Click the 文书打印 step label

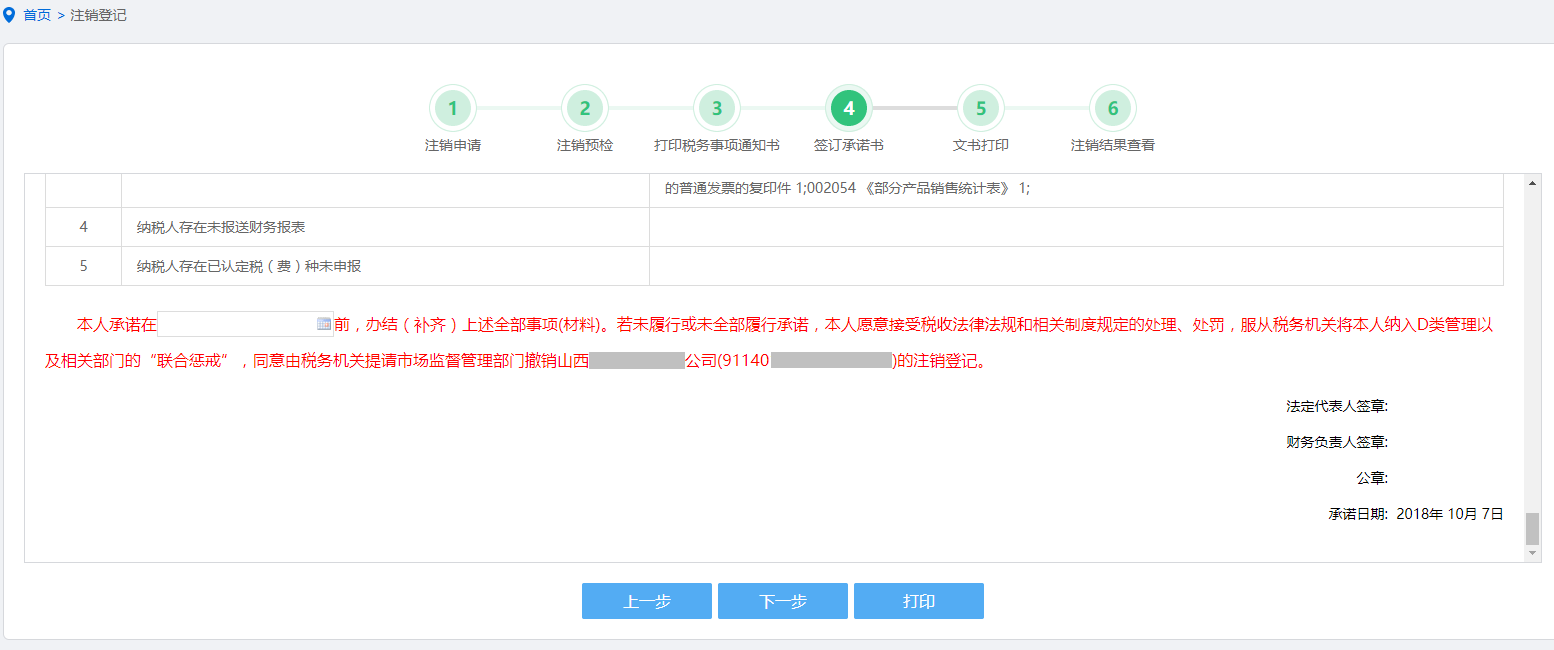click(x=981, y=145)
